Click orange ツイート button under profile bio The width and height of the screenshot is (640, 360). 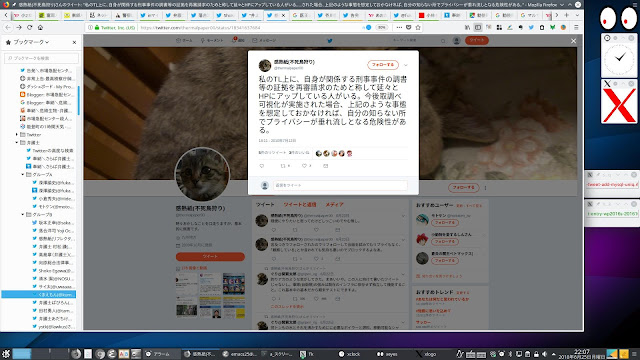click(210, 256)
